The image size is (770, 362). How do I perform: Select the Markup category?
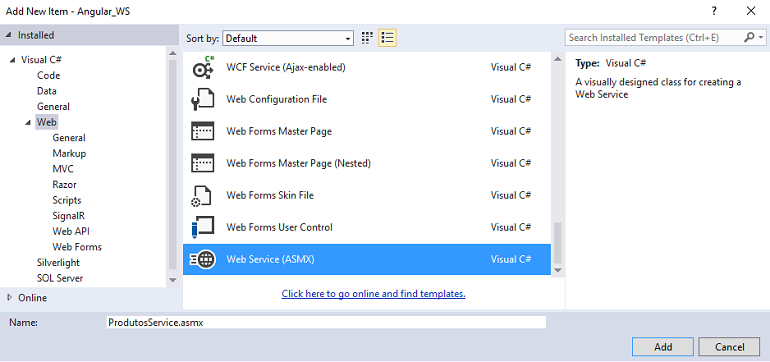pyautogui.click(x=69, y=153)
